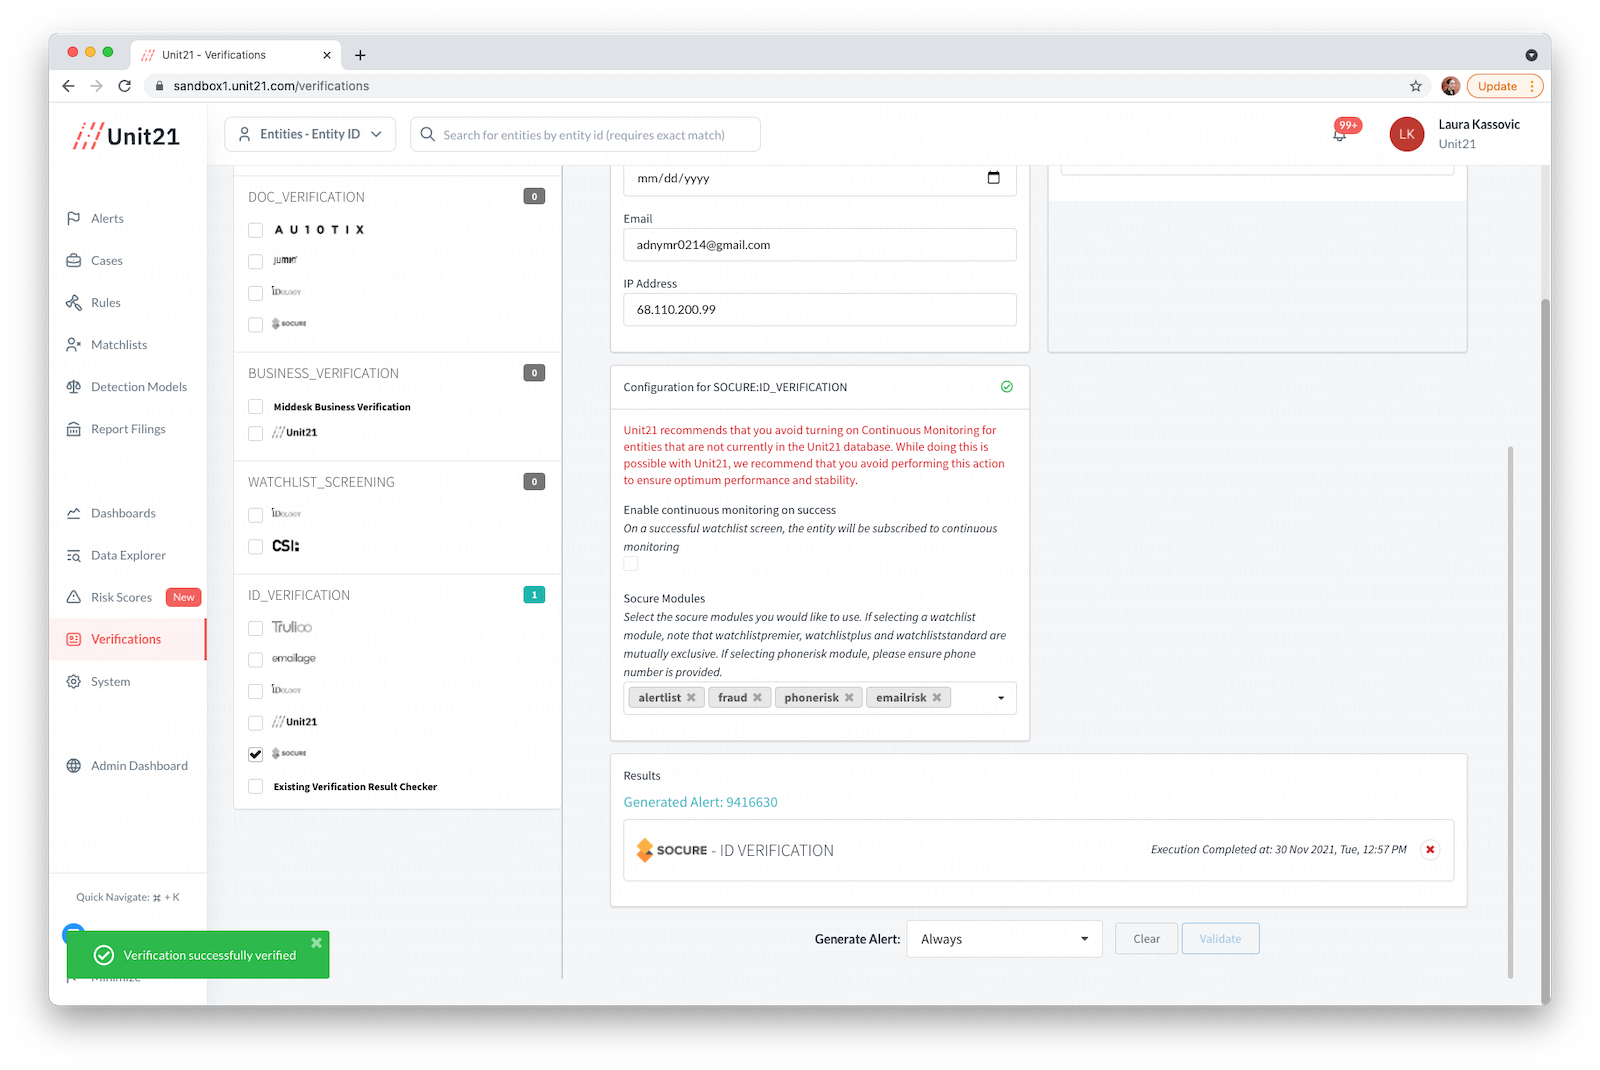Click the Risk Scores triangle icon

(x=73, y=597)
